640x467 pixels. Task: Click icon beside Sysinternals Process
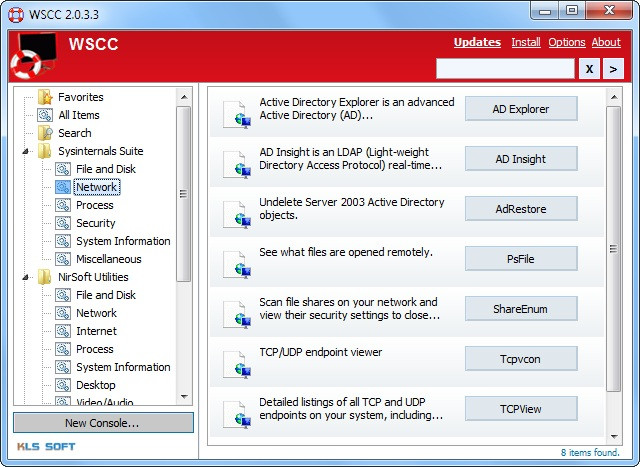[63, 205]
